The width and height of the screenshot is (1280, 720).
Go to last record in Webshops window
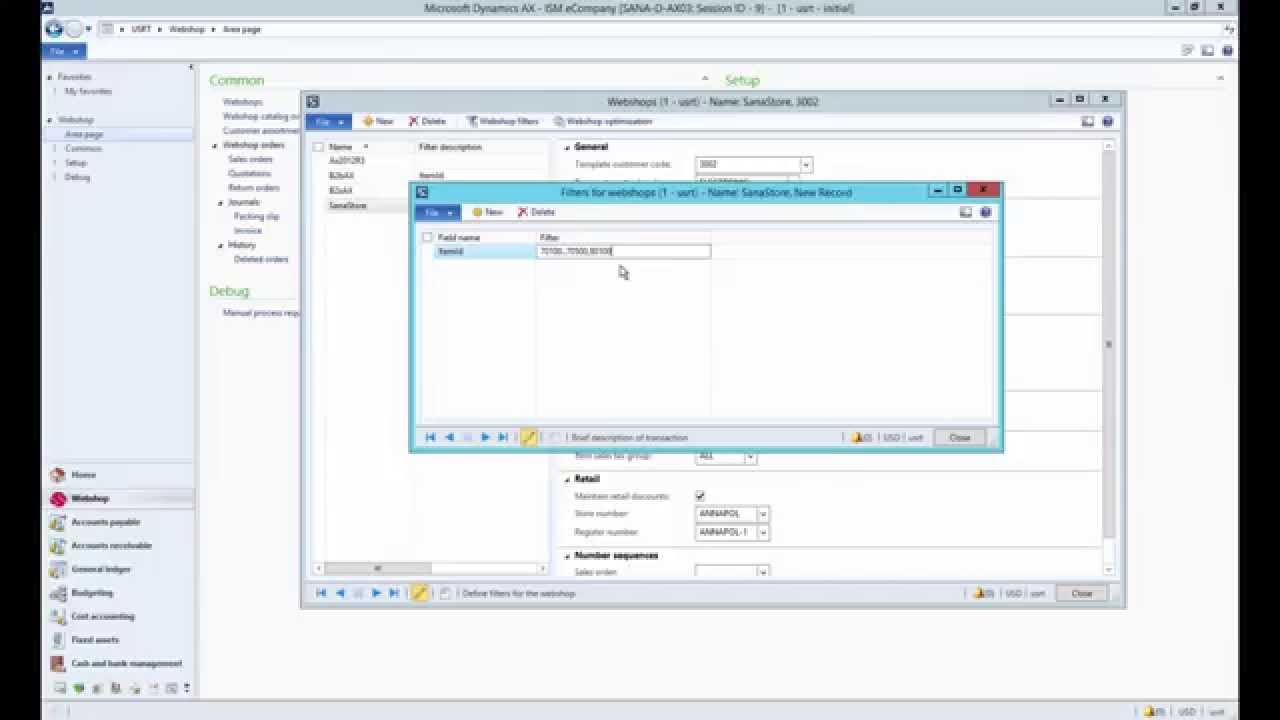tap(394, 593)
